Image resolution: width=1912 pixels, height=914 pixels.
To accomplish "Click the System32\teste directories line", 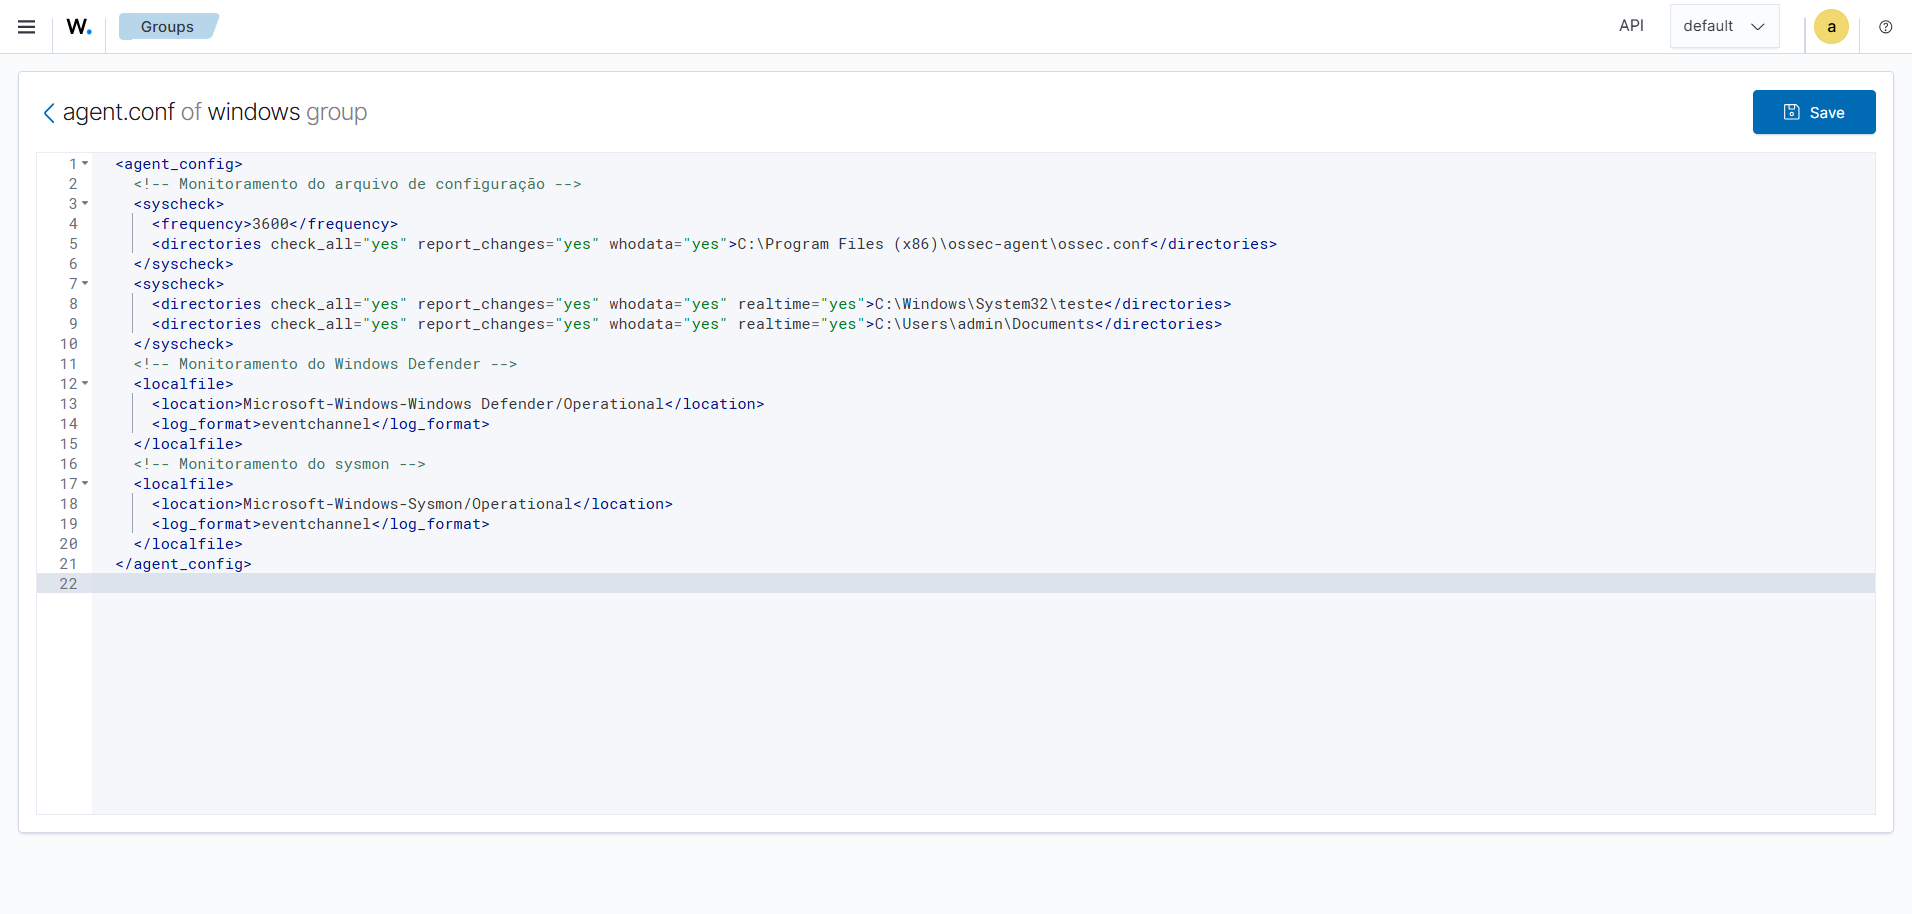I will pyautogui.click(x=691, y=304).
